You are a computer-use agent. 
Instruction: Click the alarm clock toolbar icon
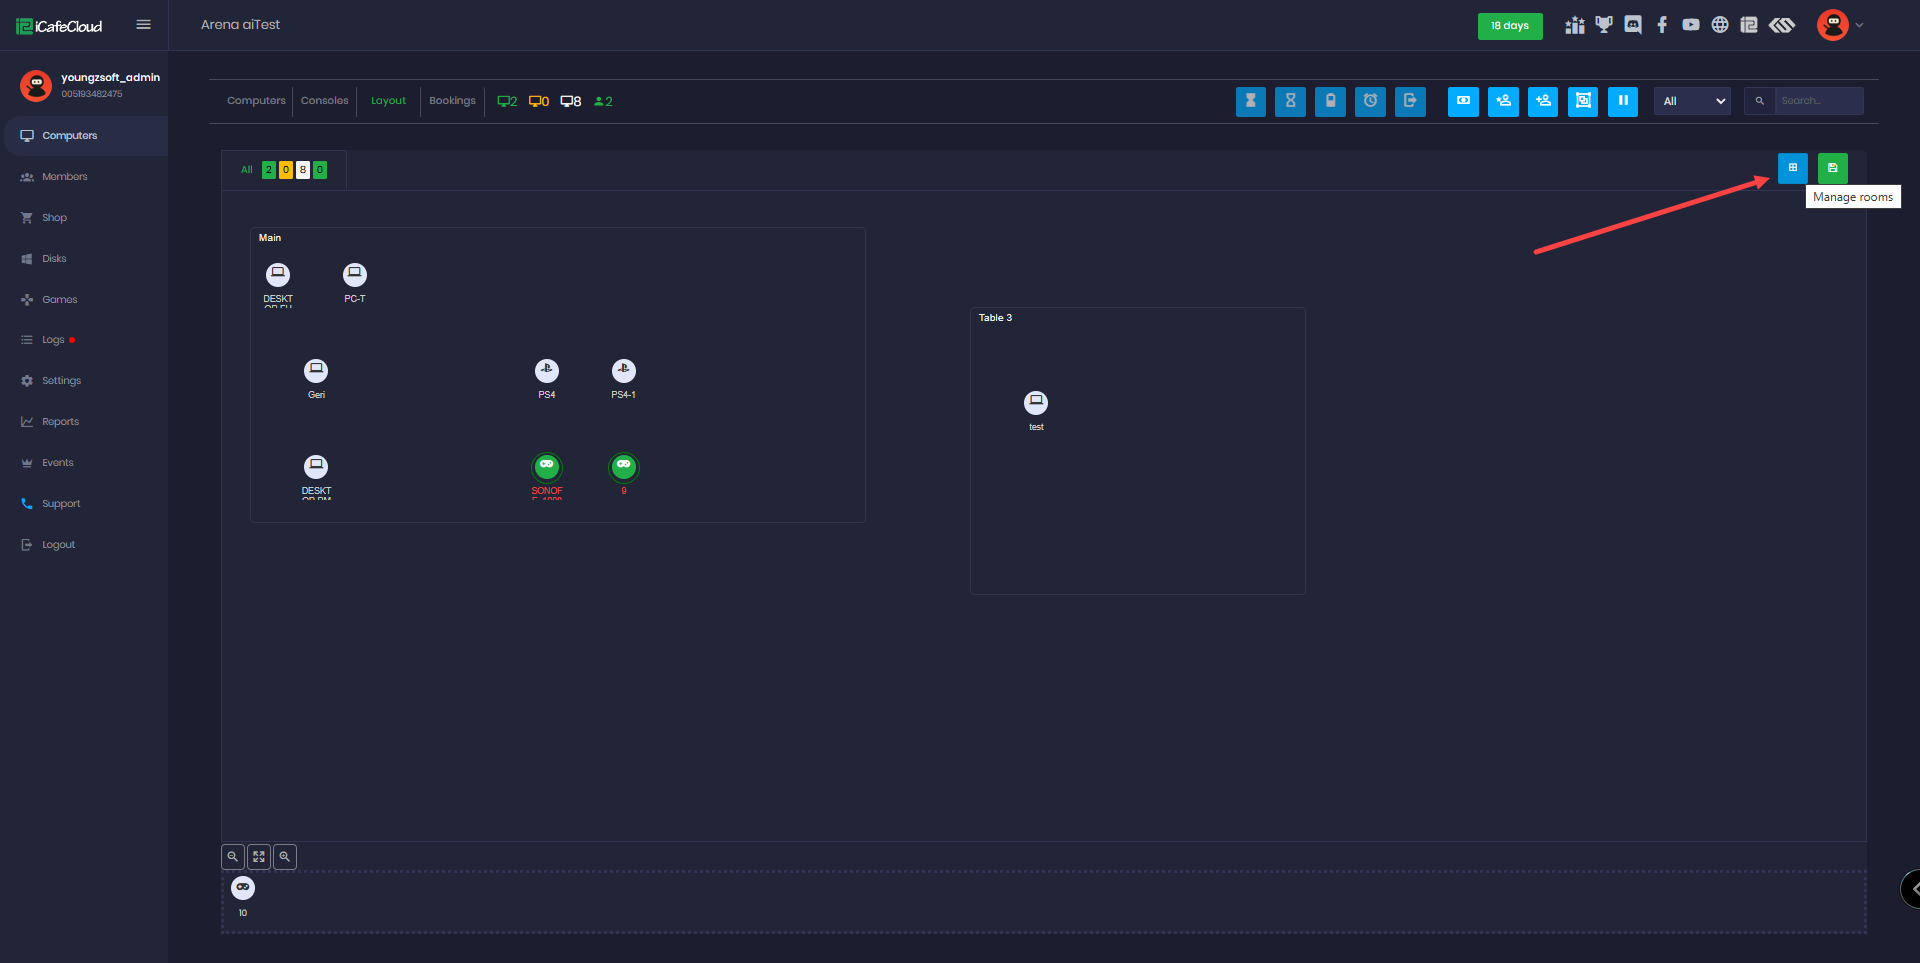point(1370,101)
